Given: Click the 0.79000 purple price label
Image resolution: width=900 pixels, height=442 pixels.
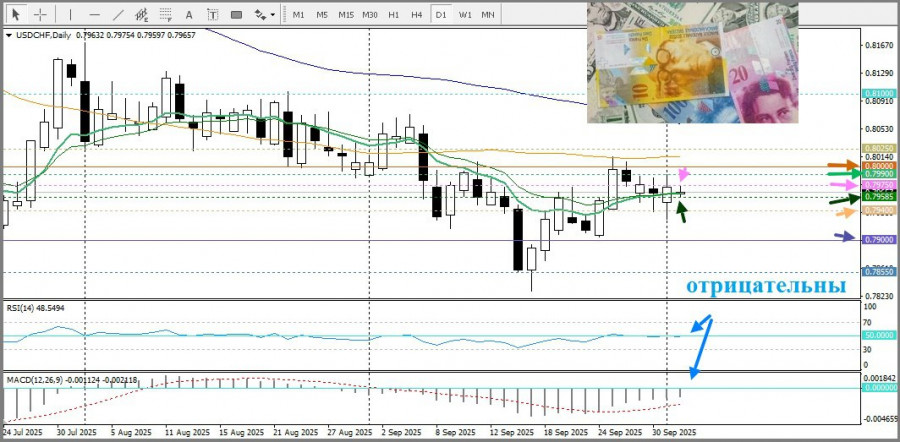Looking at the screenshot, I should point(879,239).
